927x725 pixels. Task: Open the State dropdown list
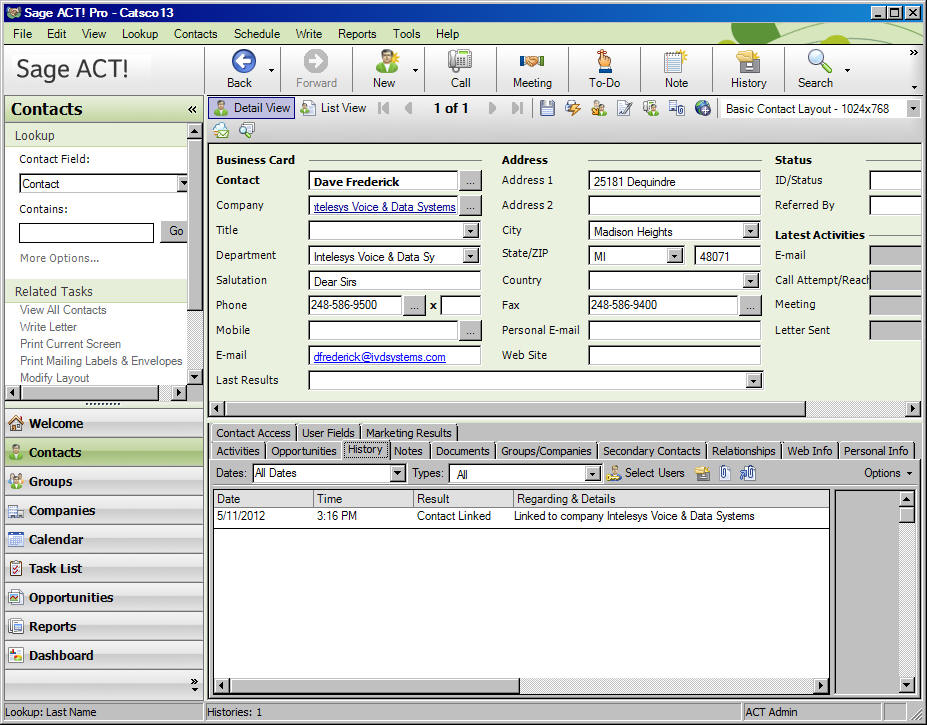pyautogui.click(x=674, y=256)
